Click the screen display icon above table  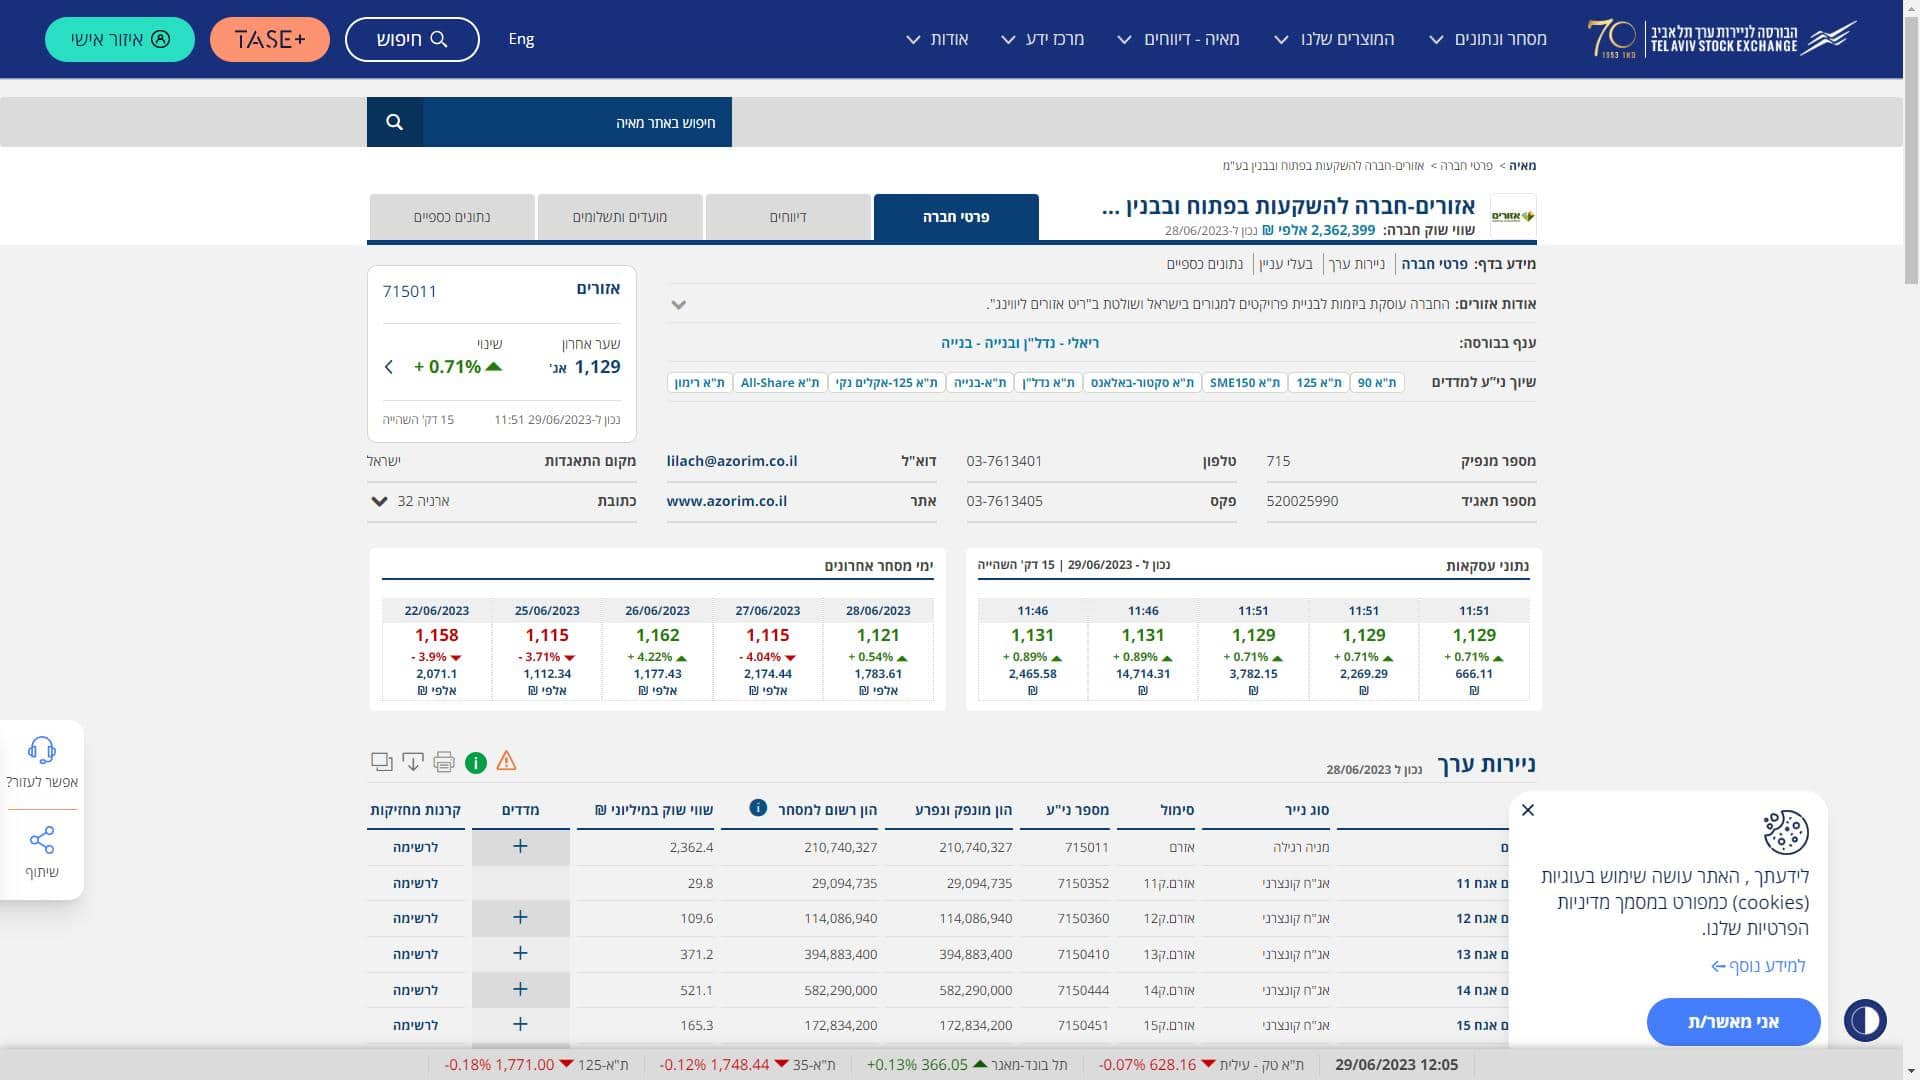(x=381, y=763)
